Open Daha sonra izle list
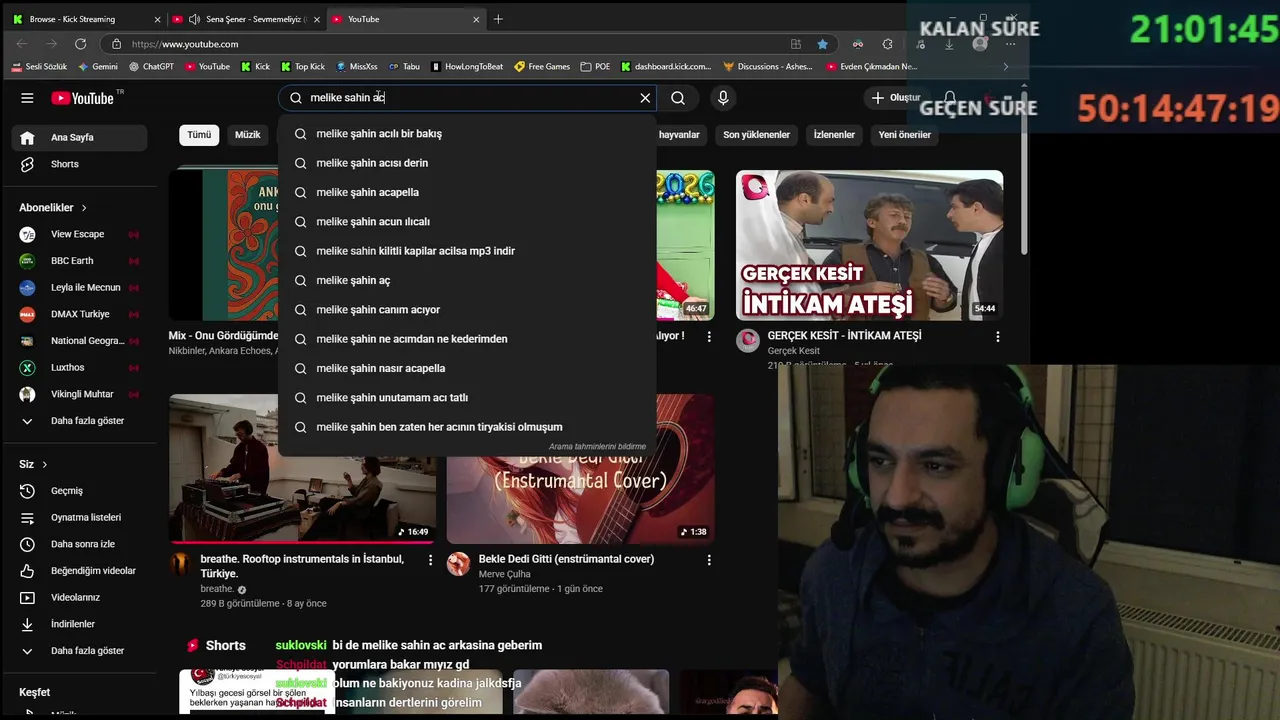 pyautogui.click(x=80, y=544)
